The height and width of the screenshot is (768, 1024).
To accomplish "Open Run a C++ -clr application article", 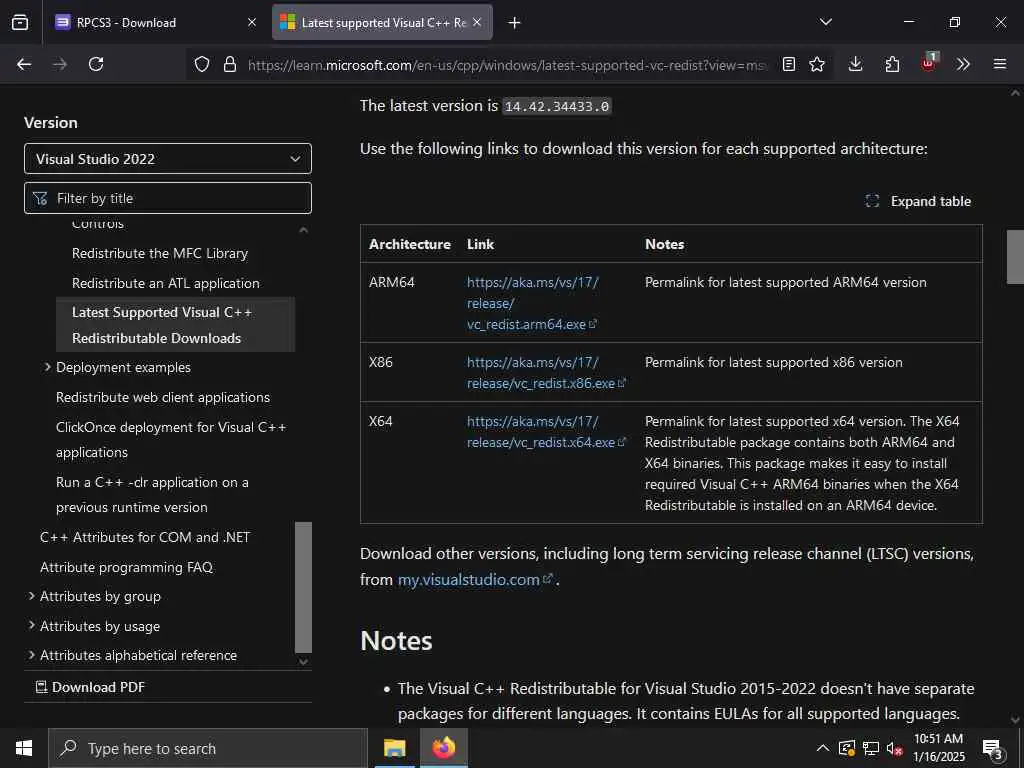I will [x=152, y=494].
